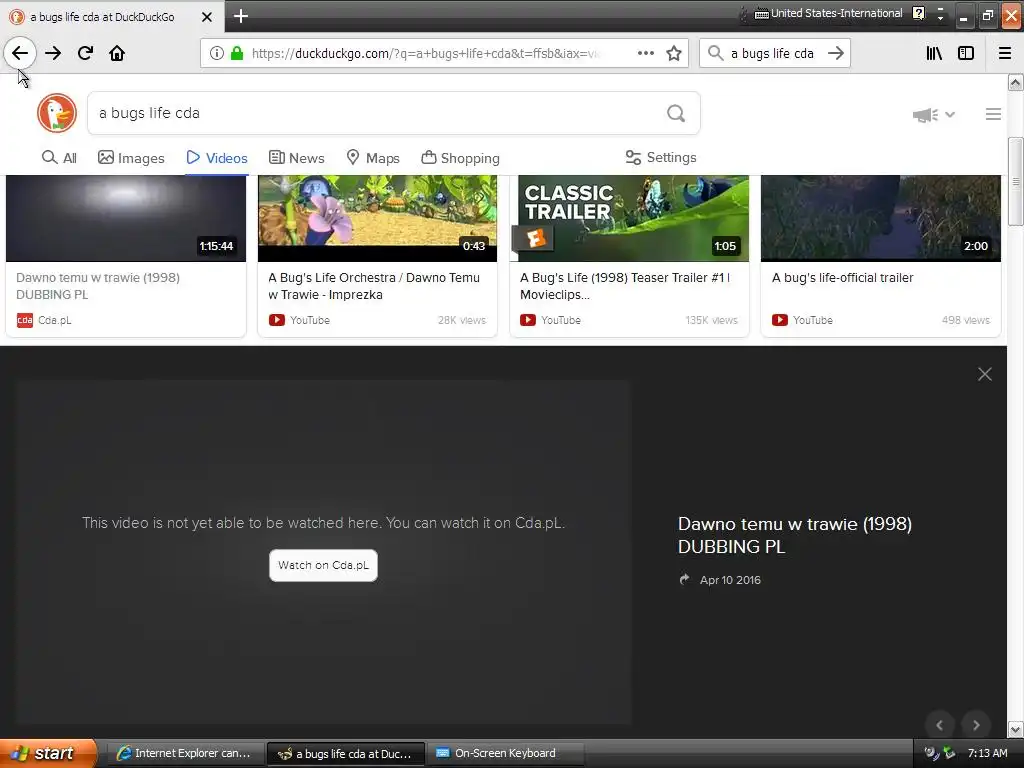Click the scrollbar up arrow
Screen dimensions: 1024x768
tap(1016, 82)
